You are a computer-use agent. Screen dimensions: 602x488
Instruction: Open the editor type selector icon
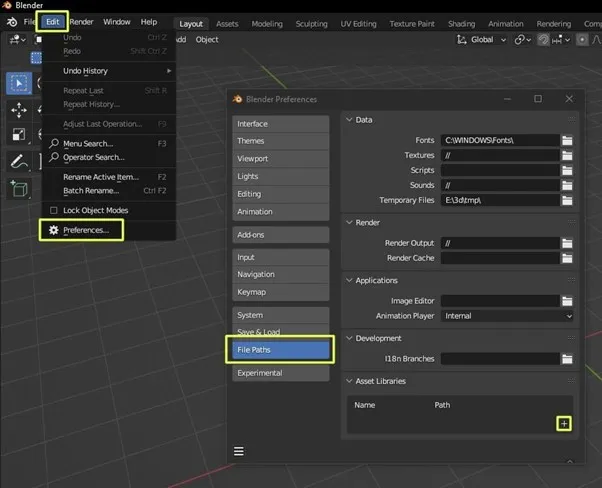18,40
